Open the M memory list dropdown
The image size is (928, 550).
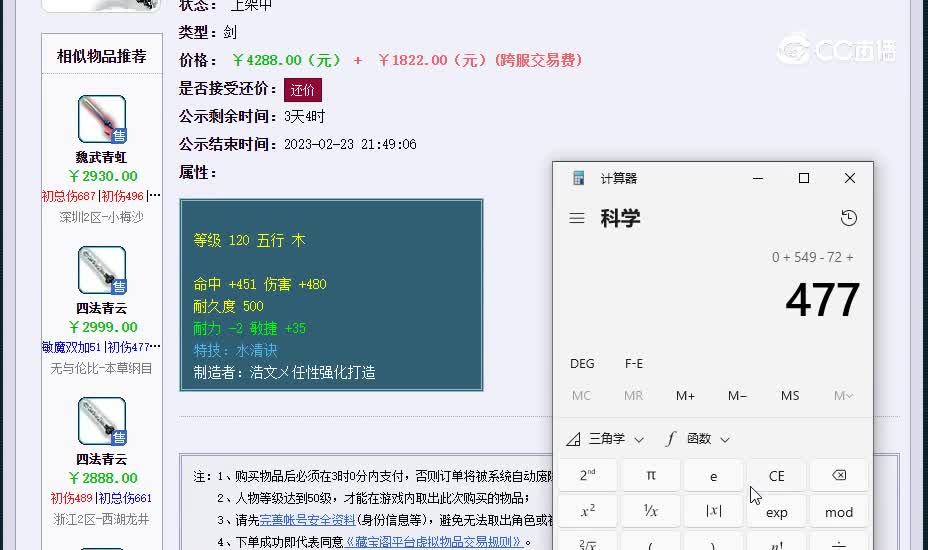click(x=843, y=395)
